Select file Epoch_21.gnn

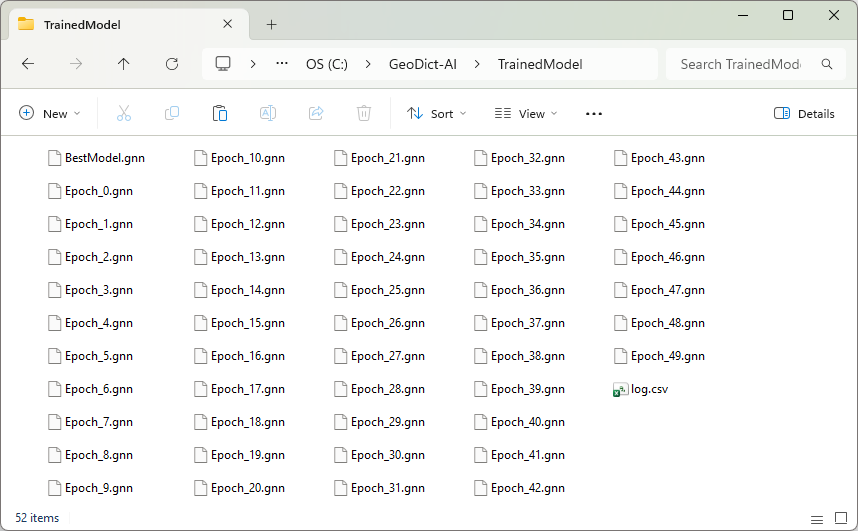point(380,158)
